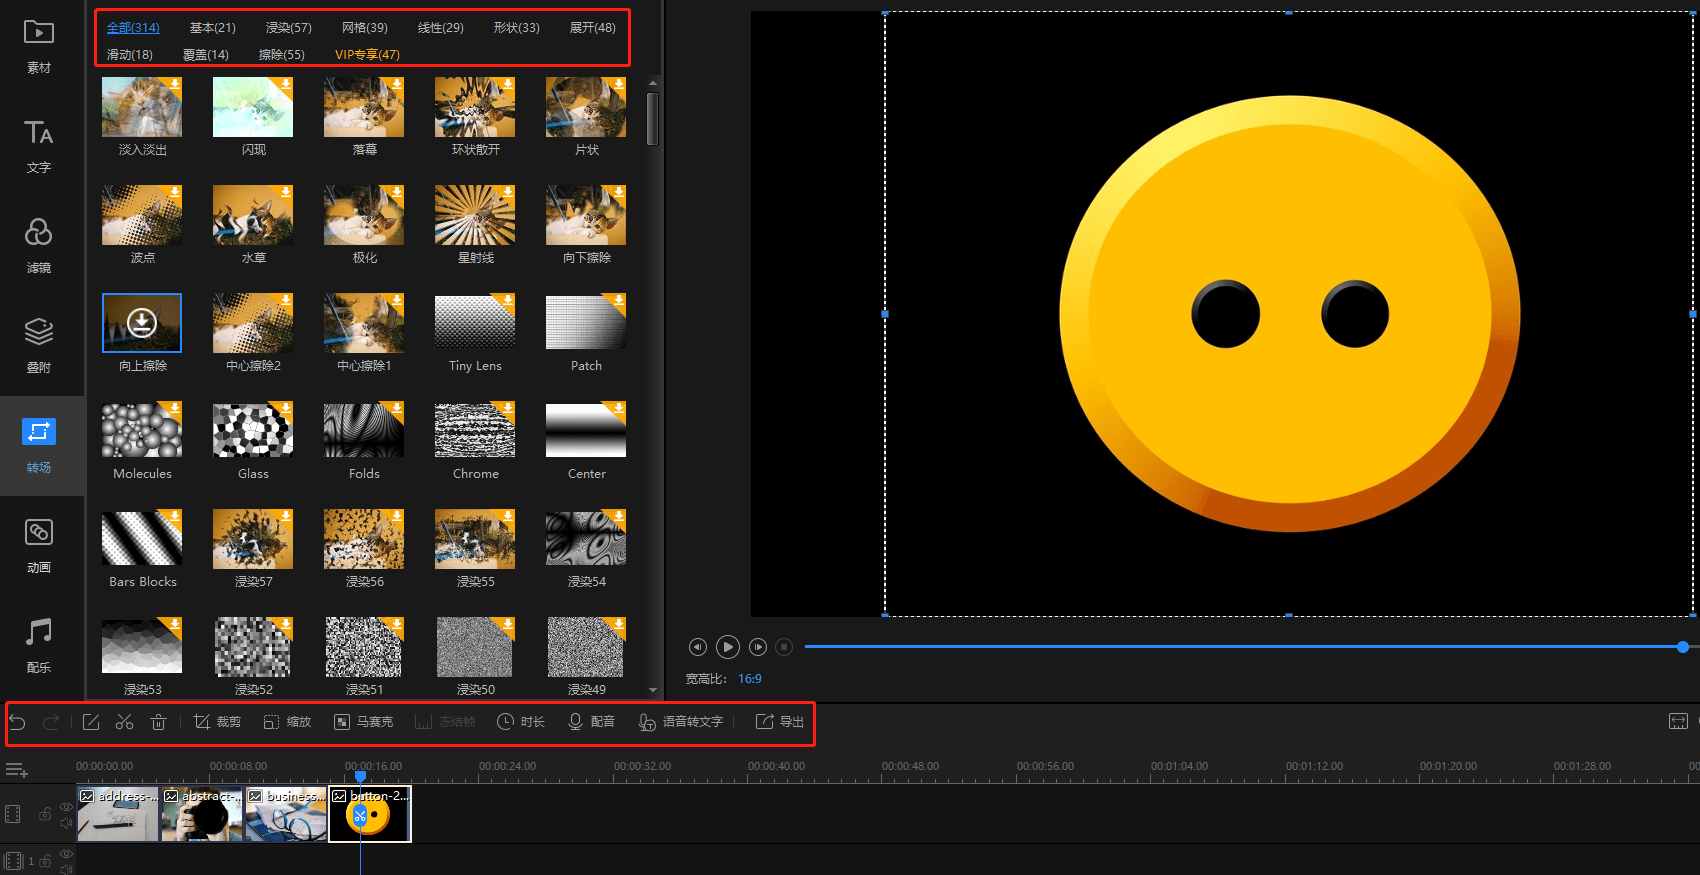This screenshot has width=1700, height=875.
Task: Click the timeline playhead marker
Action: coord(360,775)
